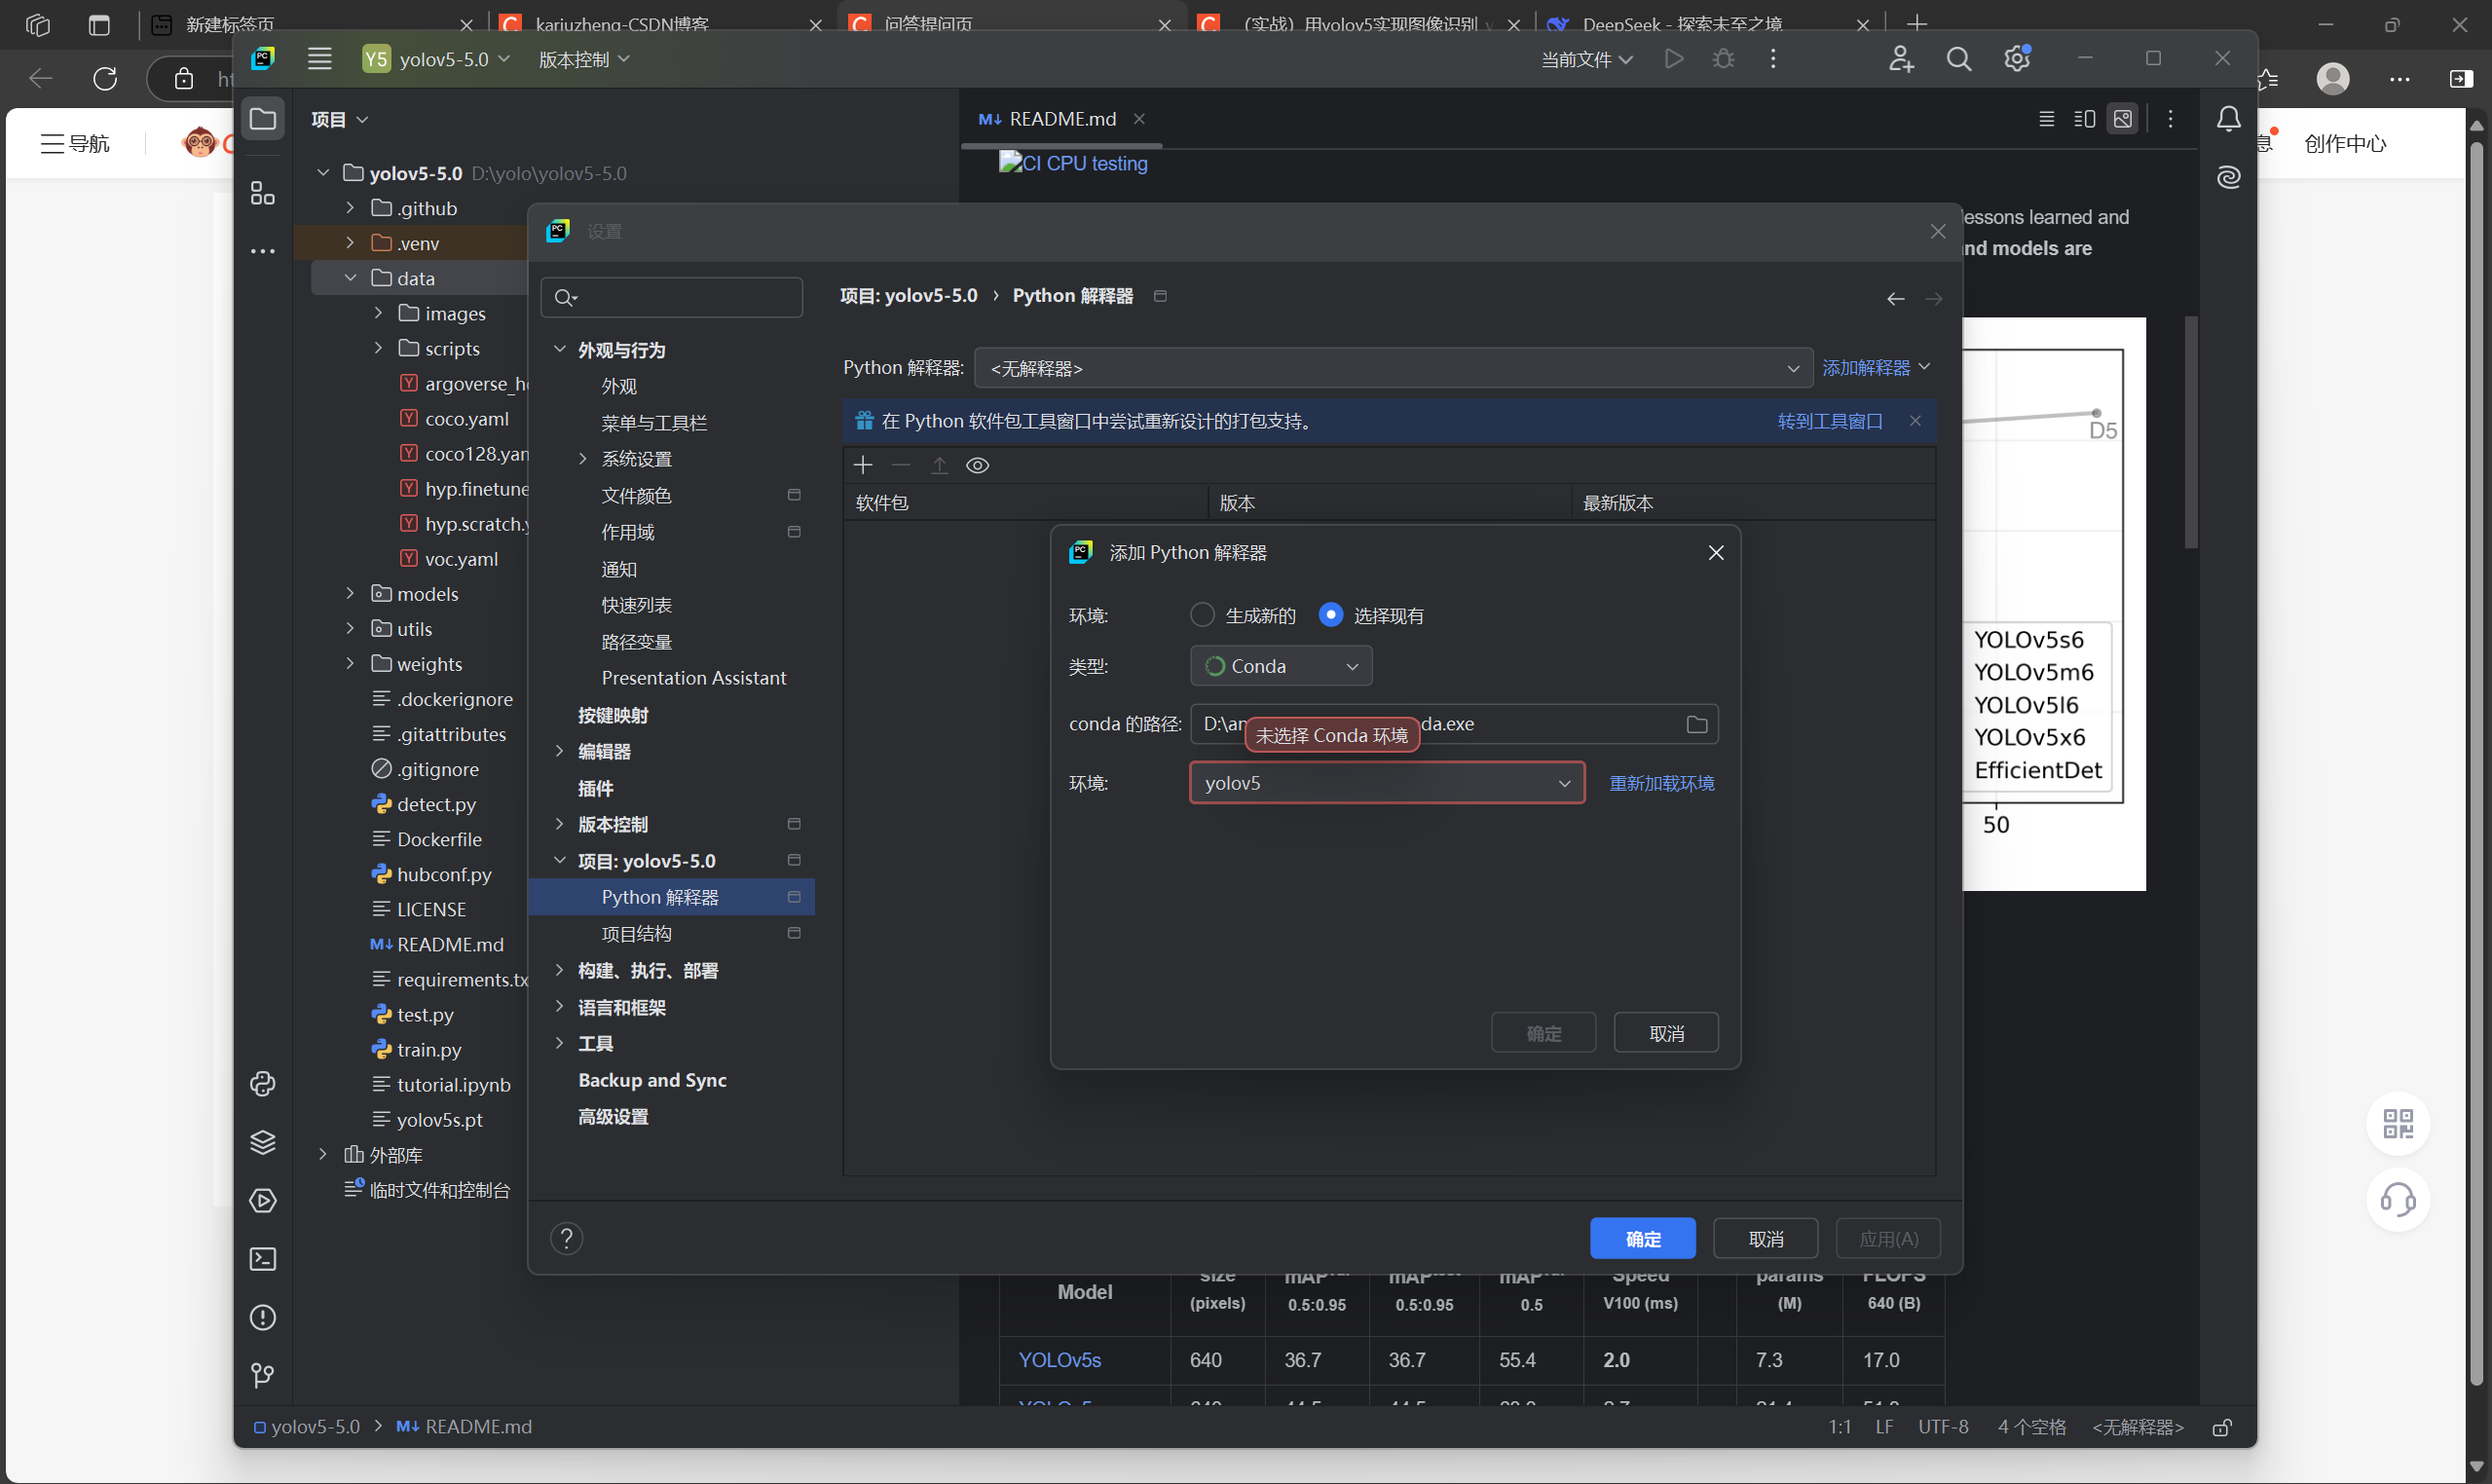2492x1484 pixels.
Task: Click the Debug bug icon in toolbar
Action: pyautogui.click(x=1723, y=59)
